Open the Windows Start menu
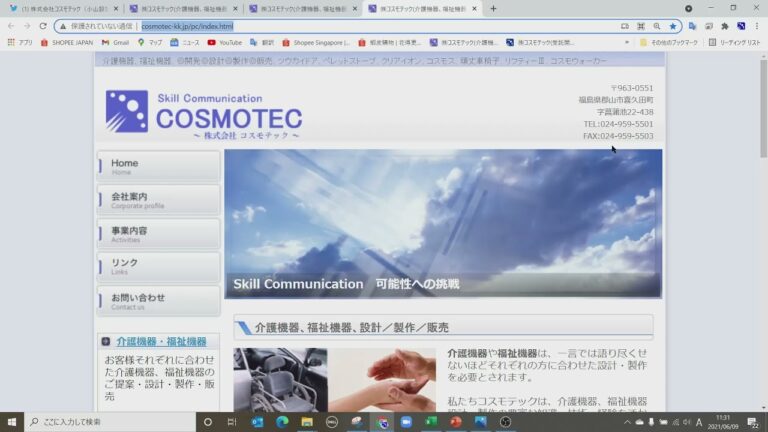This screenshot has height=432, width=768. (x=12, y=422)
